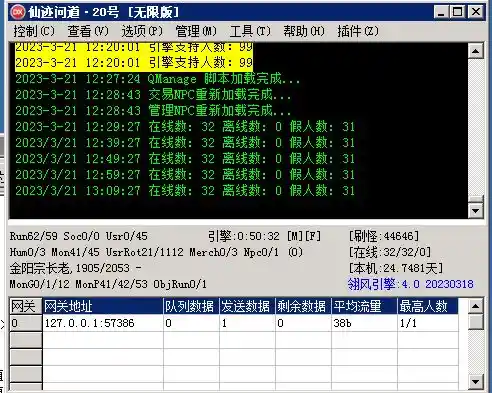Click gateway table scroll-up arrow
Image resolution: width=492 pixels, height=393 pixels.
pos(476,306)
